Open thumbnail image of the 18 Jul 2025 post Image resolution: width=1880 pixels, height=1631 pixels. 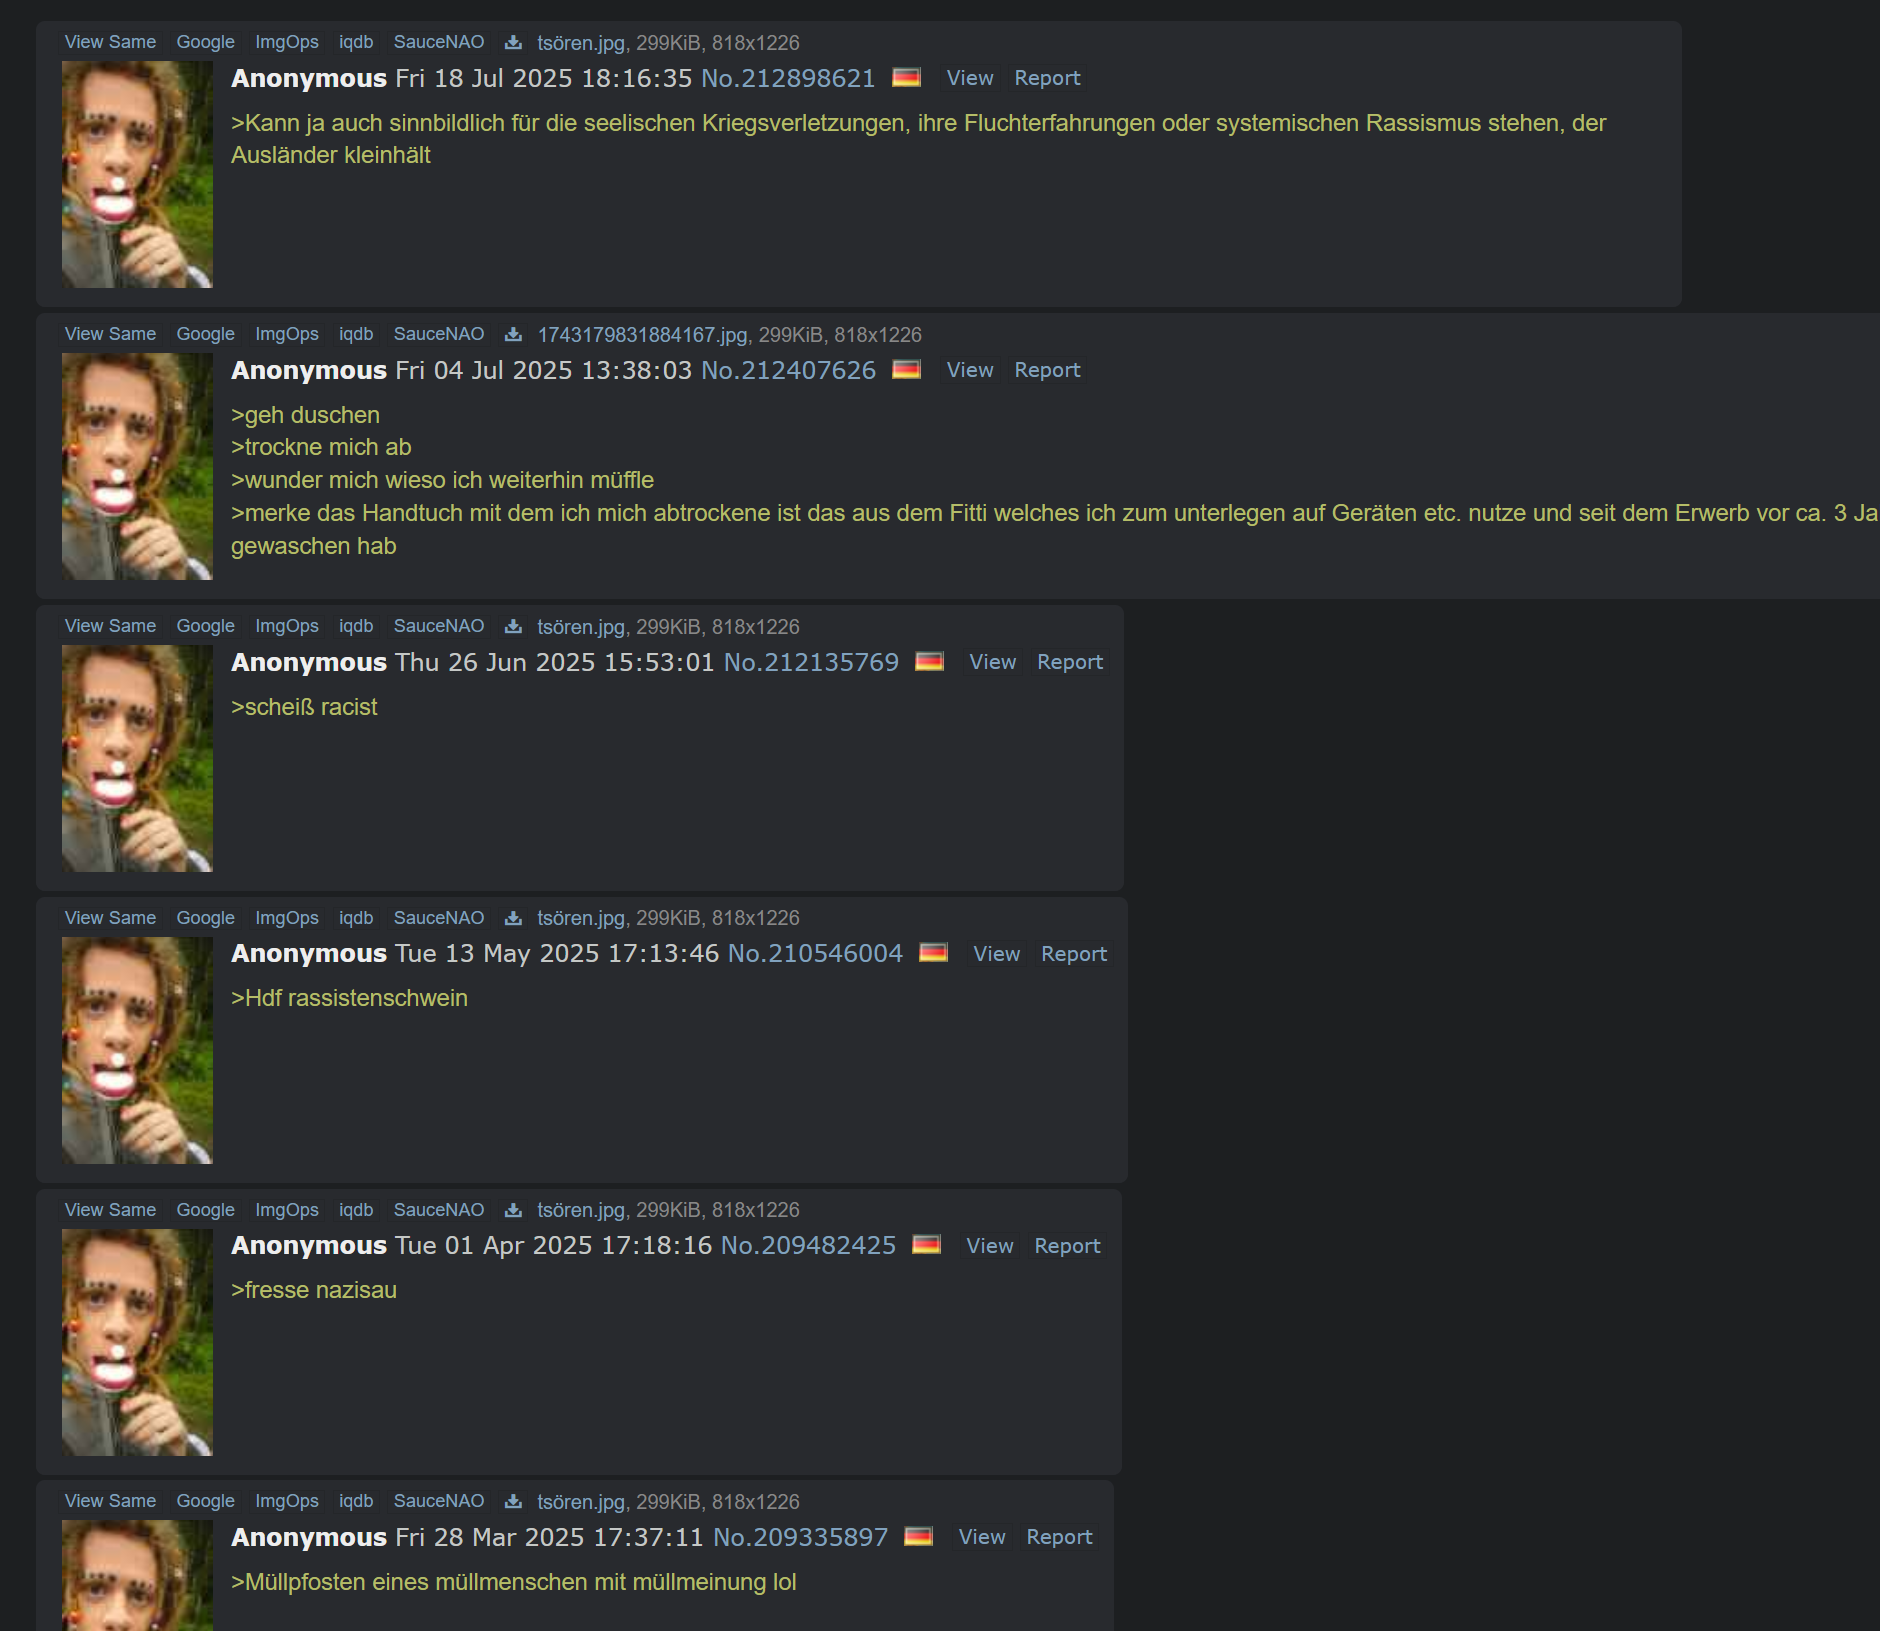pyautogui.click(x=137, y=174)
